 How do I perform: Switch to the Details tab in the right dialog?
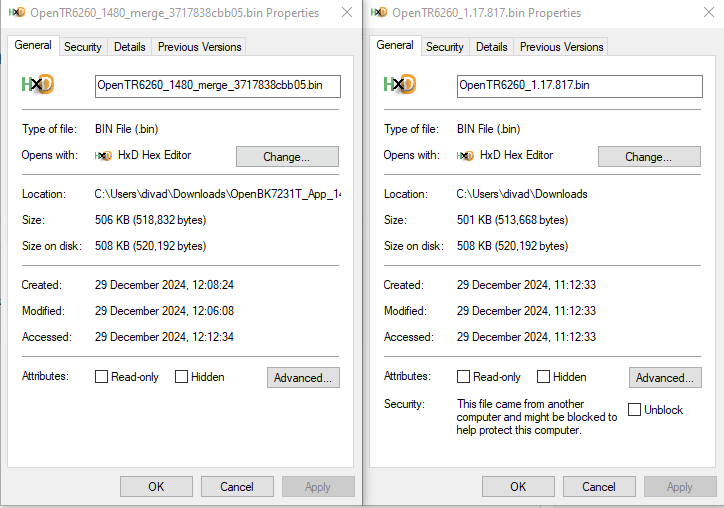491,47
